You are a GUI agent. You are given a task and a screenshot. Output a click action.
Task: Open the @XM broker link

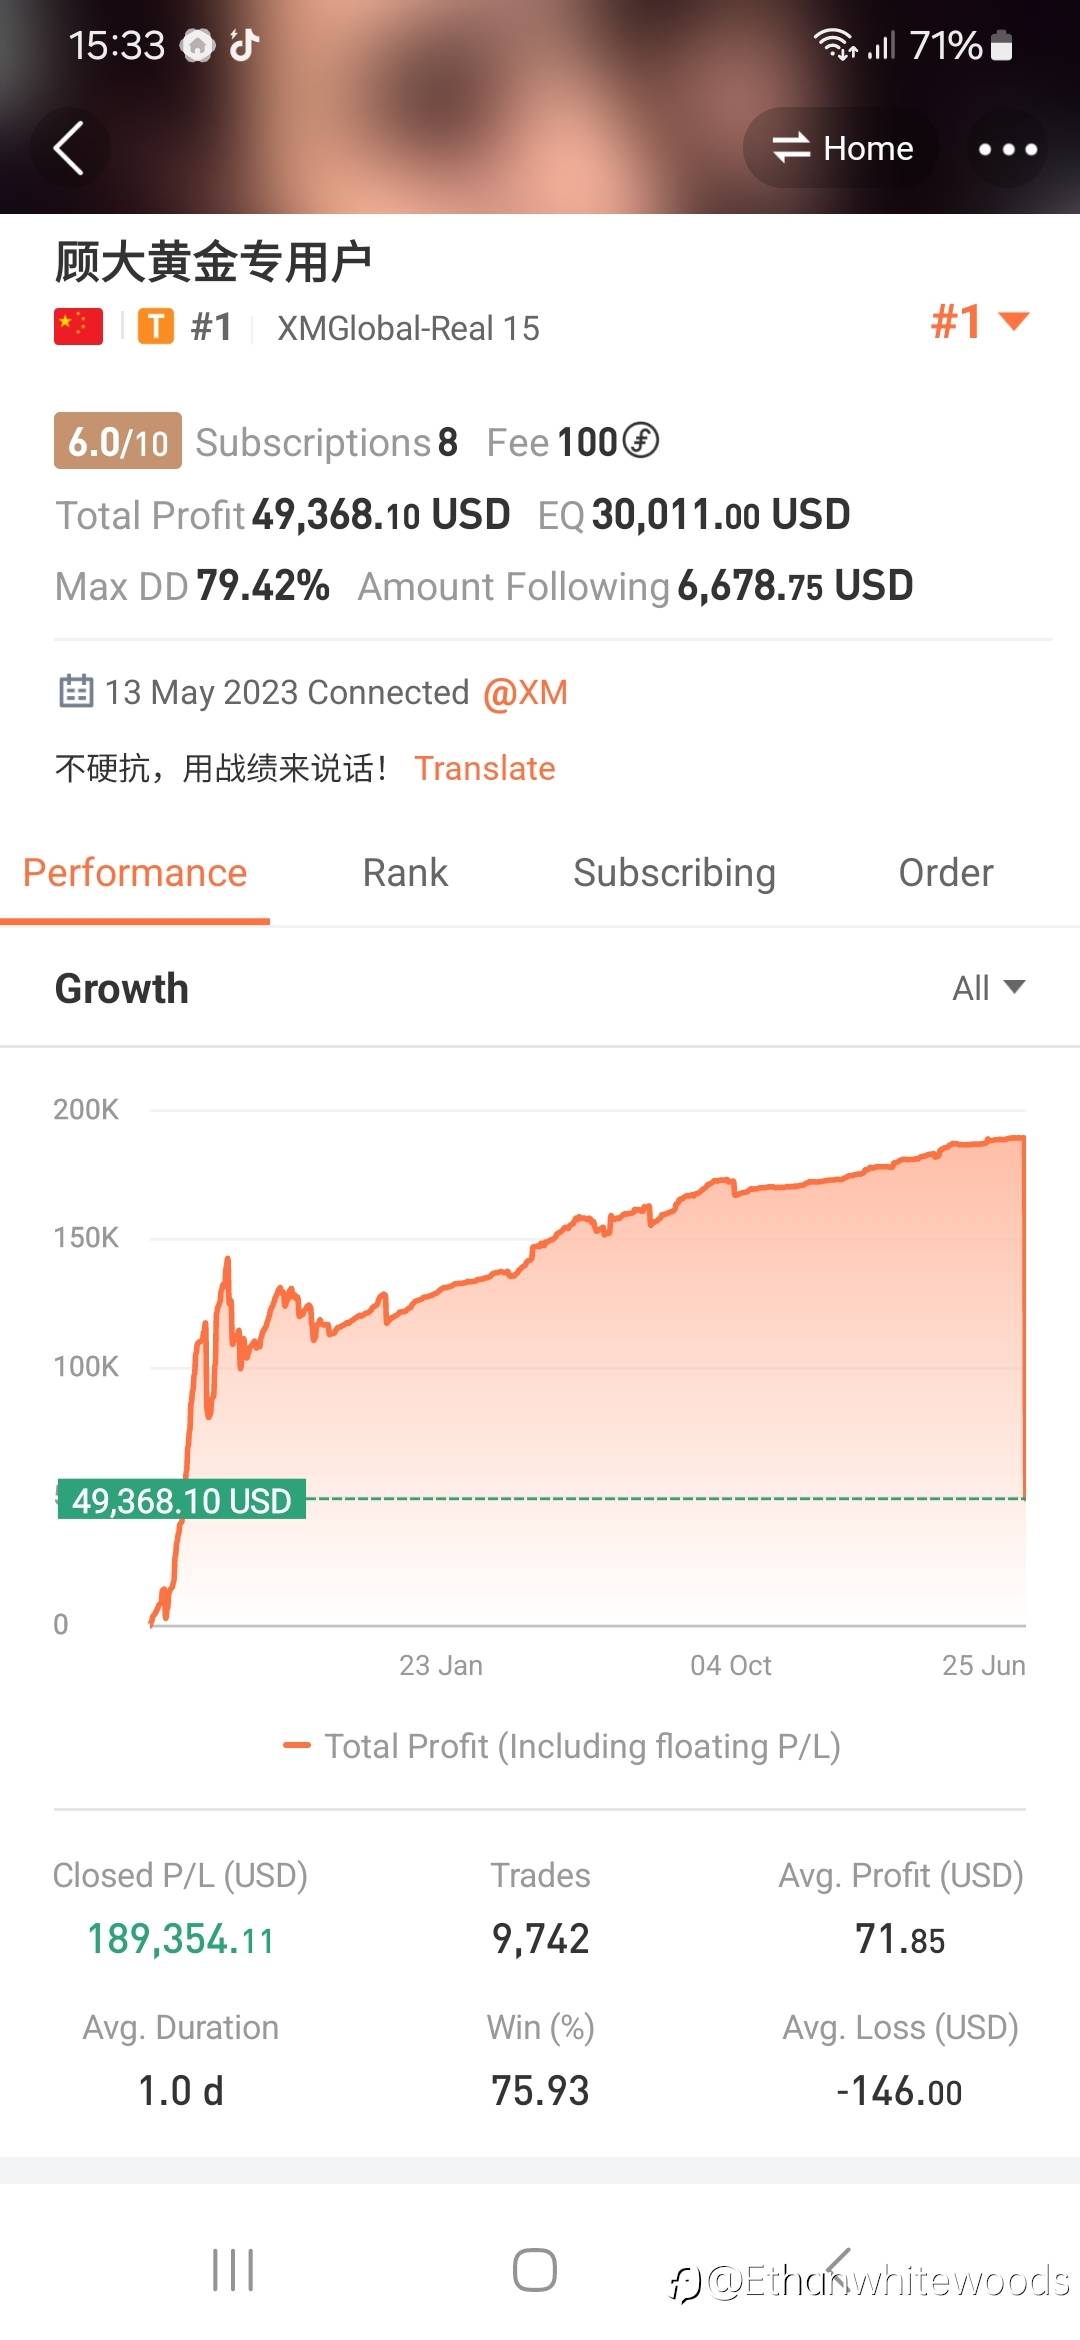point(525,692)
